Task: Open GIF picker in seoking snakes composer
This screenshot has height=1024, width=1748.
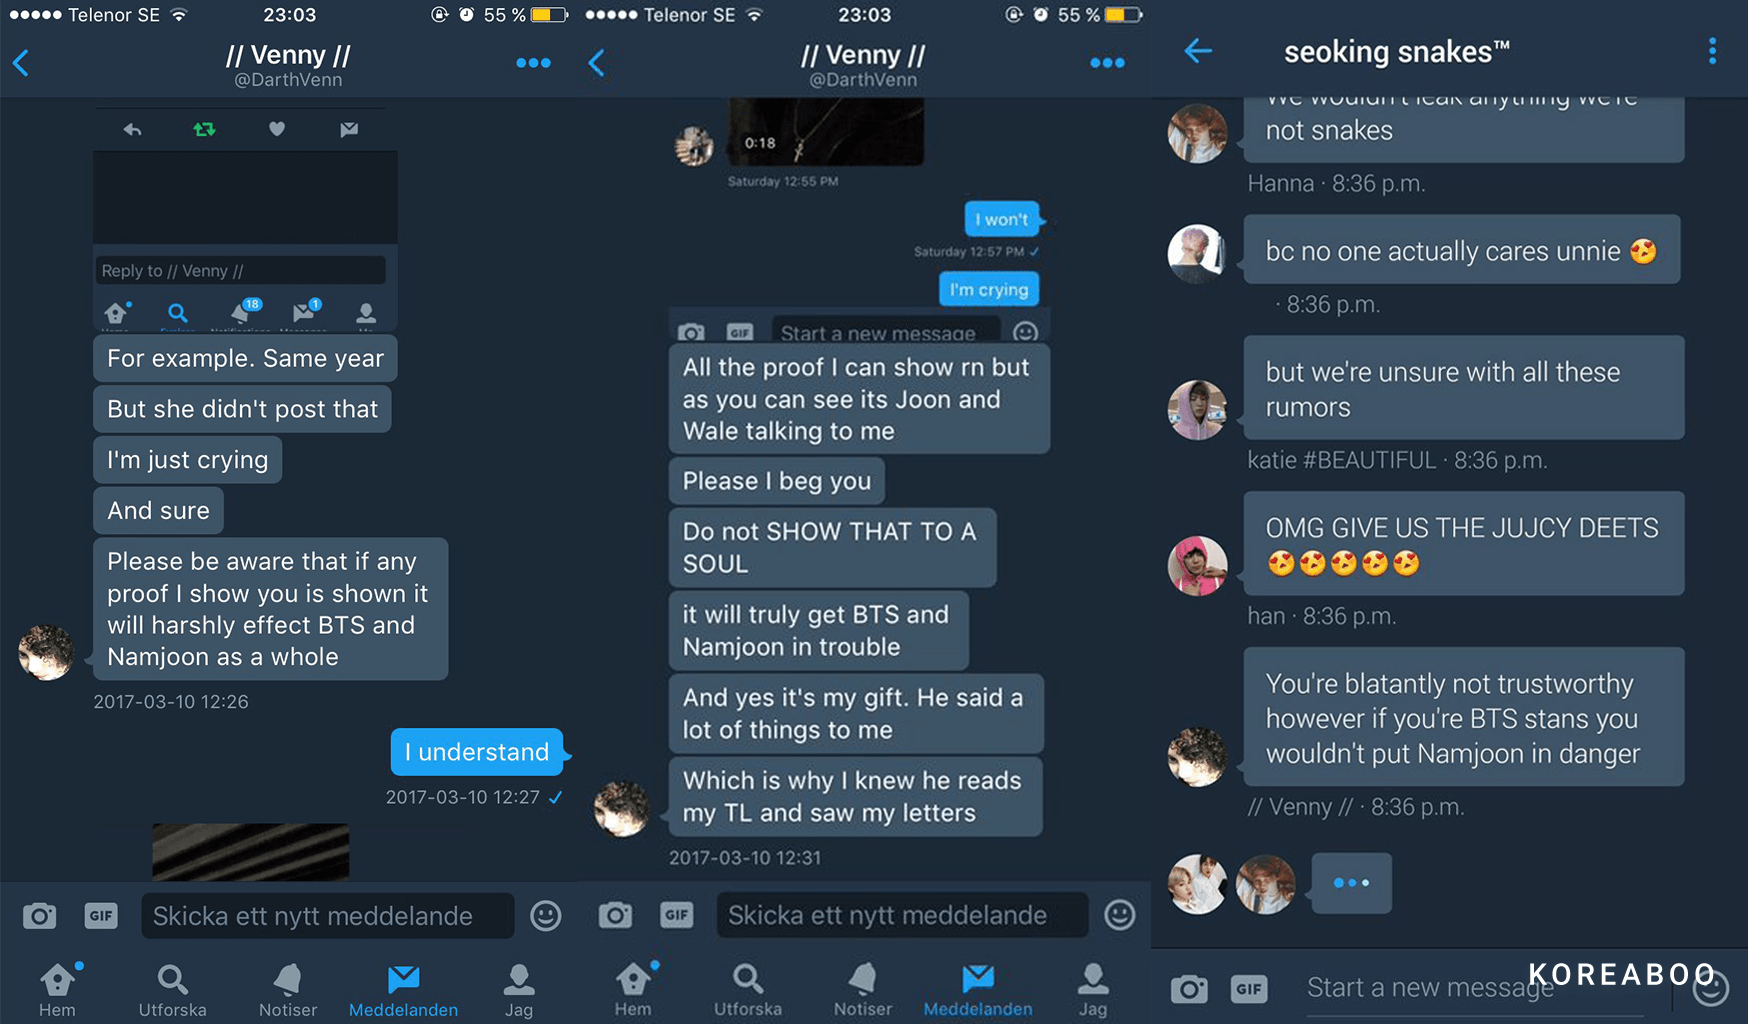Action: [1249, 989]
